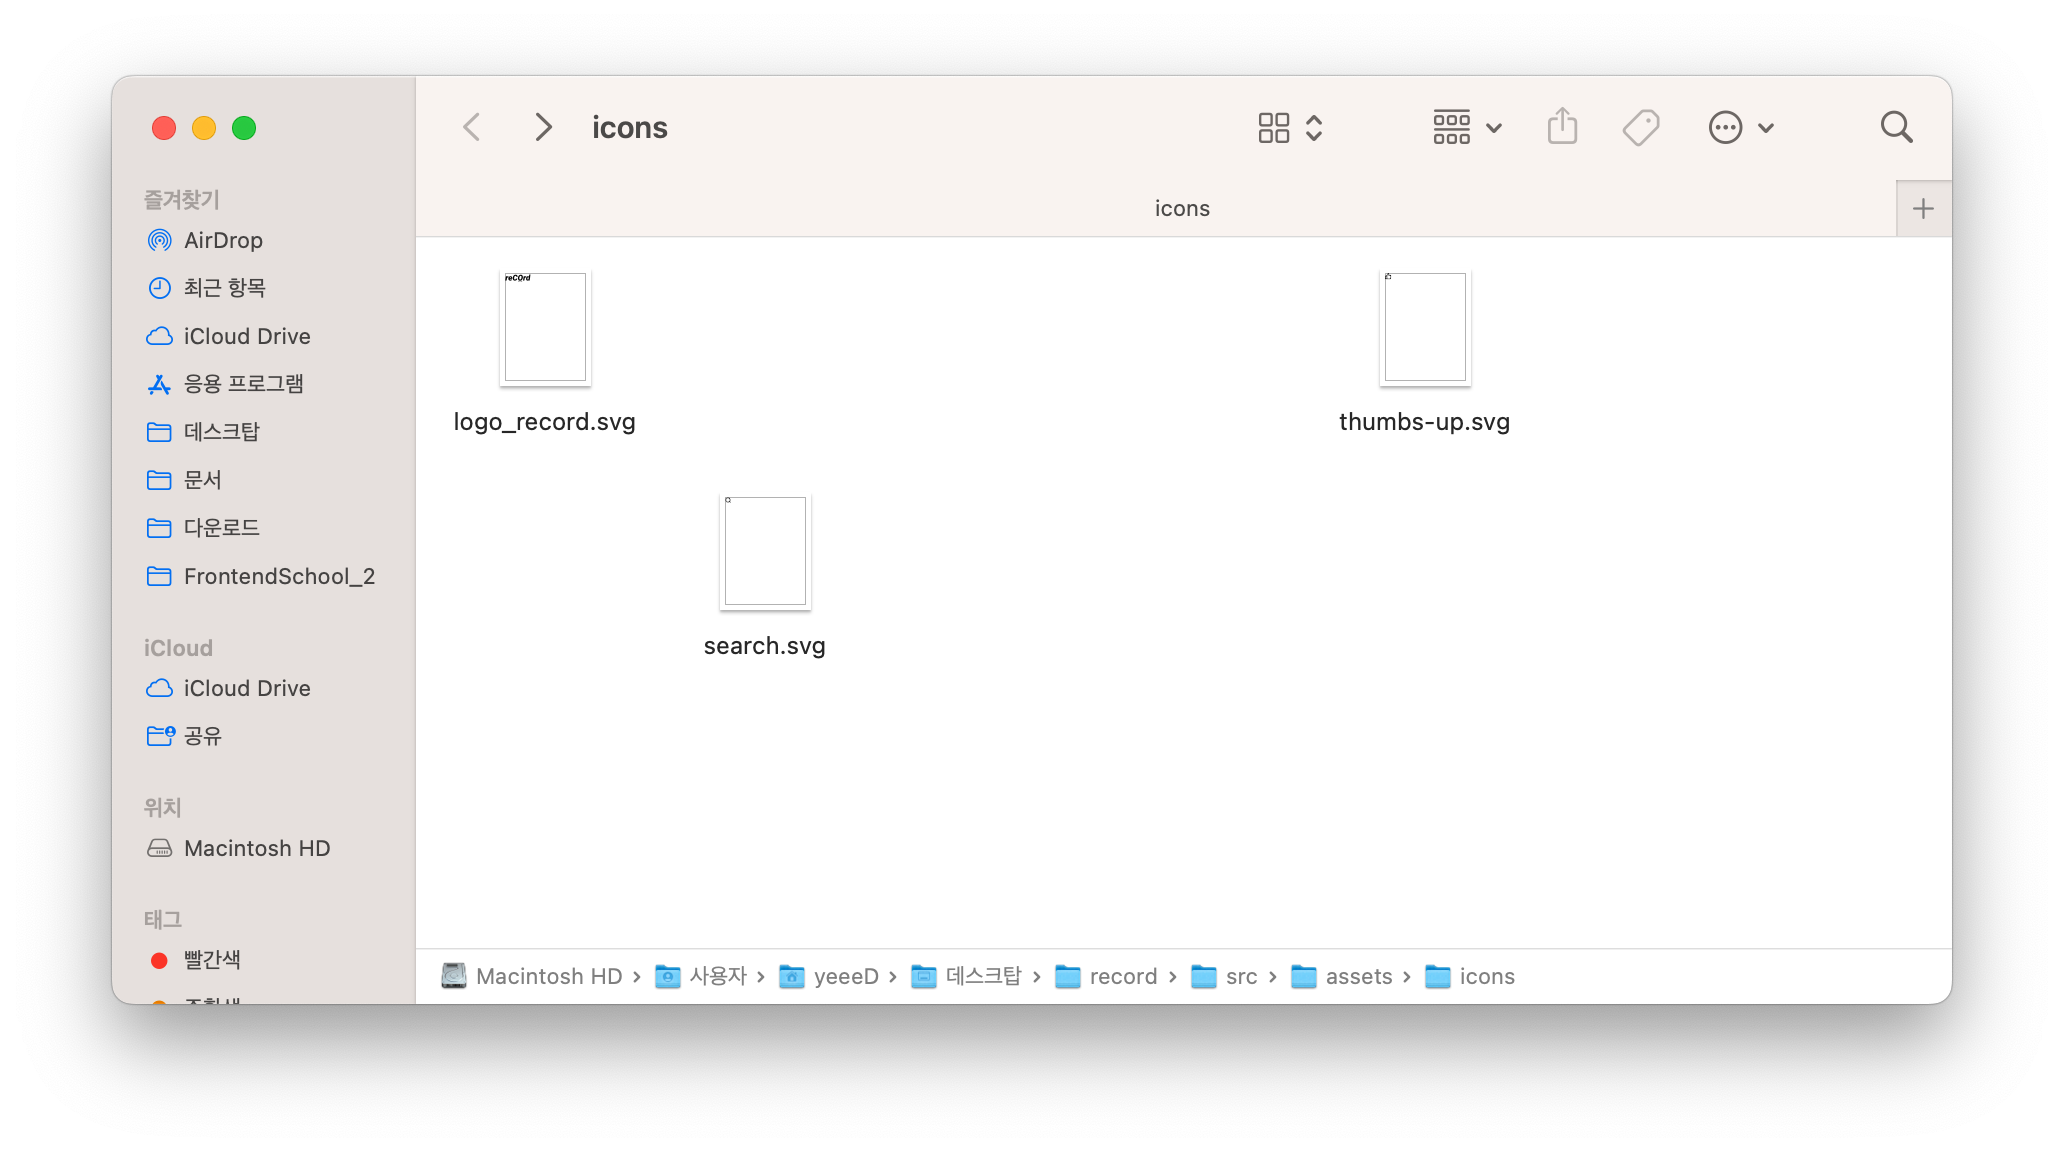2064x1152 pixels.
Task: Toggle the icon view switcher
Action: [1290, 128]
